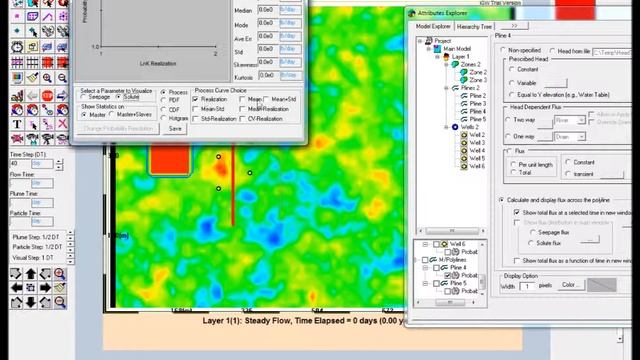Click the alarm clock icon in toolbar

17,47
